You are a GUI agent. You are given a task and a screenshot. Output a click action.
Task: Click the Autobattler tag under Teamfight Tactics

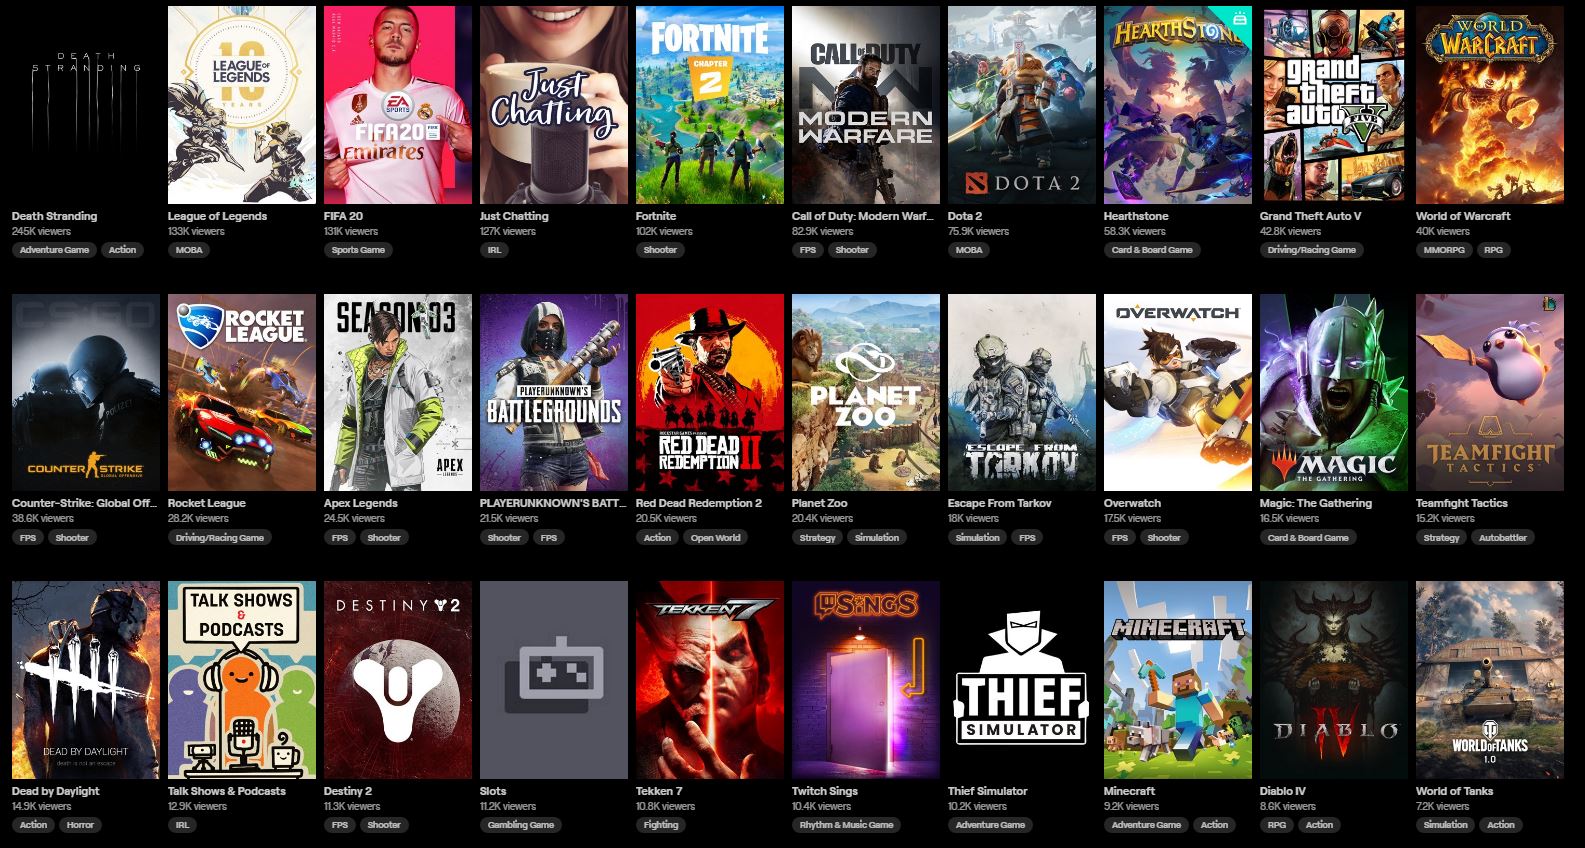pos(1503,538)
